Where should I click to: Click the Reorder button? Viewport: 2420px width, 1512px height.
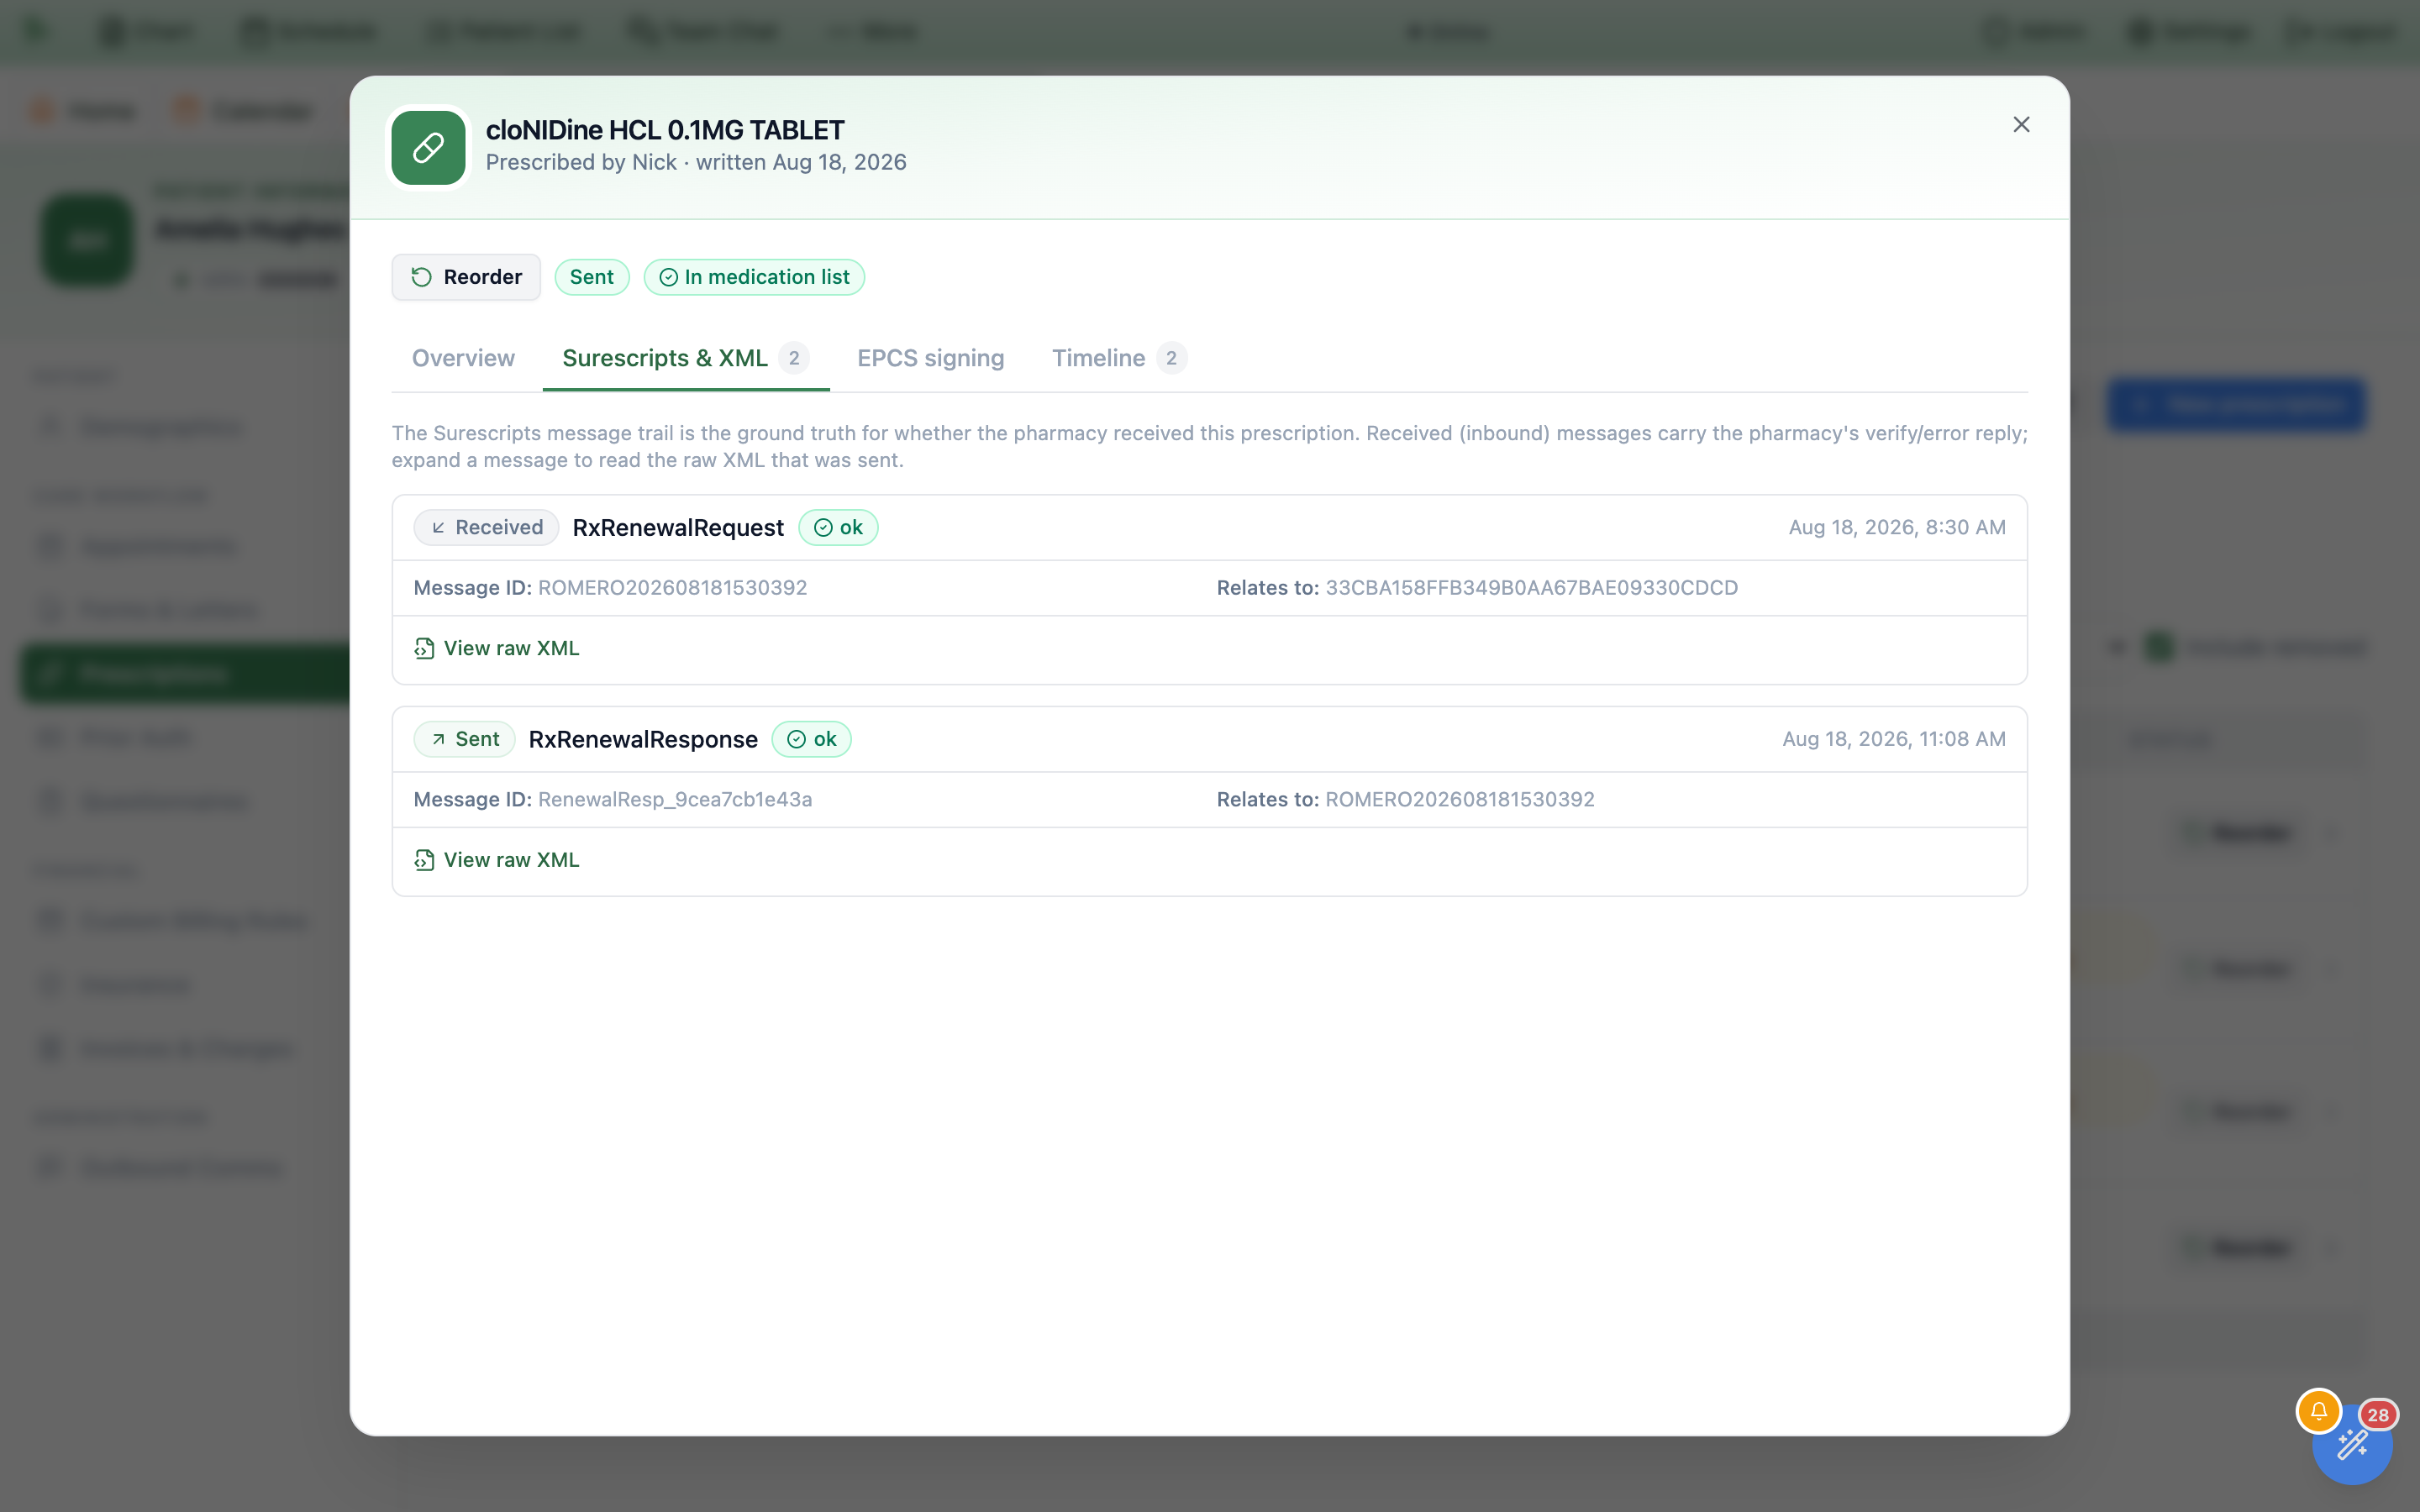(x=466, y=277)
